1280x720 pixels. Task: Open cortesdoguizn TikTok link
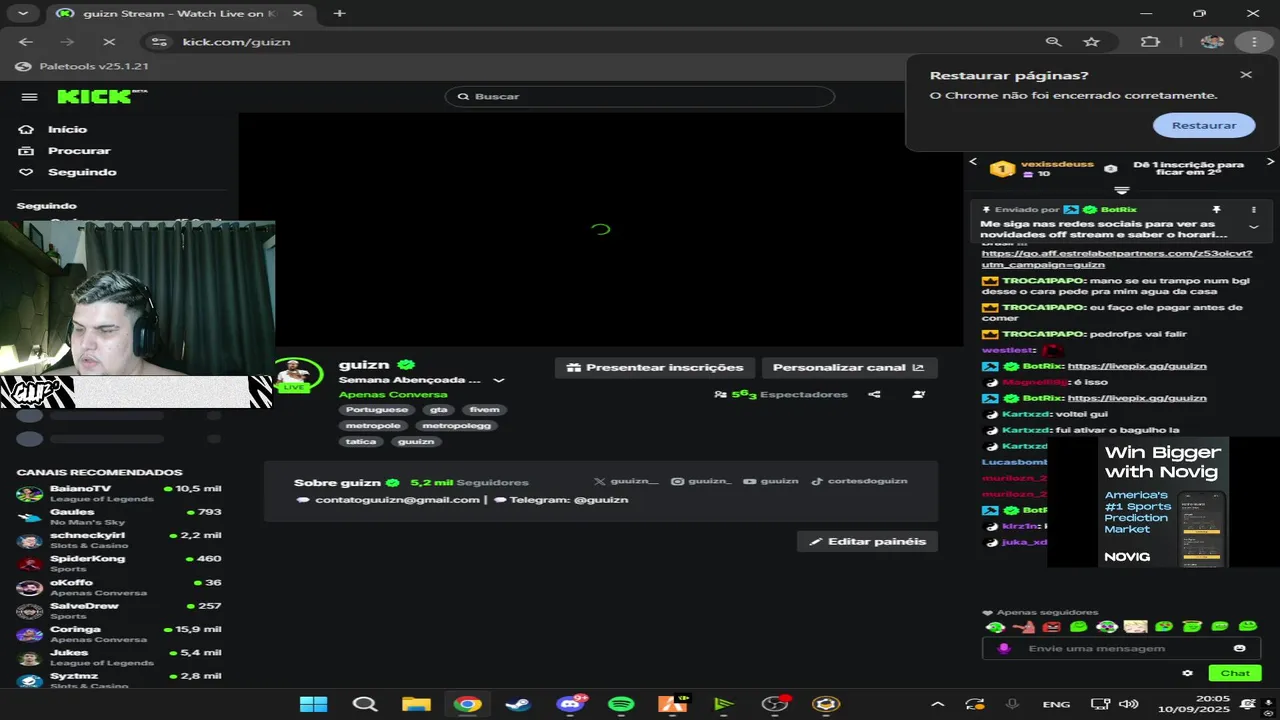tap(859, 481)
